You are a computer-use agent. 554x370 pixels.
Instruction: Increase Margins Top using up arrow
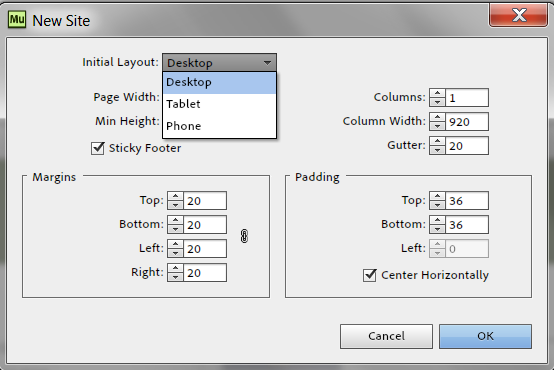(x=175, y=196)
